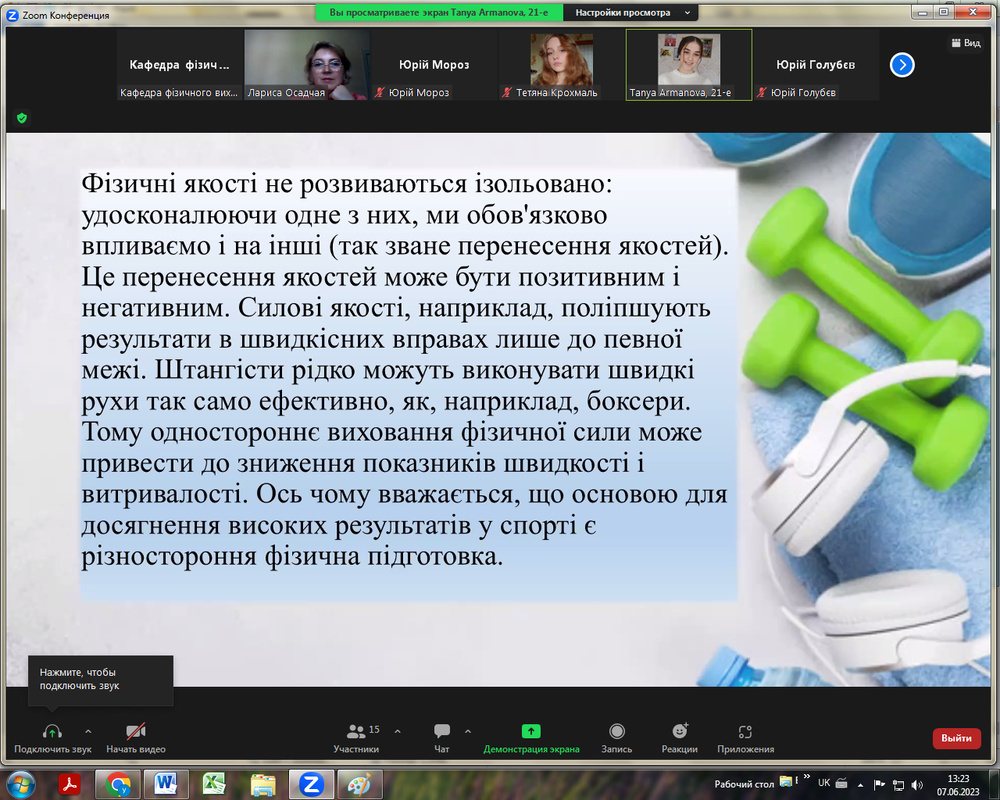Open the Настройки просмотра dropdown
The width and height of the screenshot is (1000, 800).
click(x=631, y=13)
